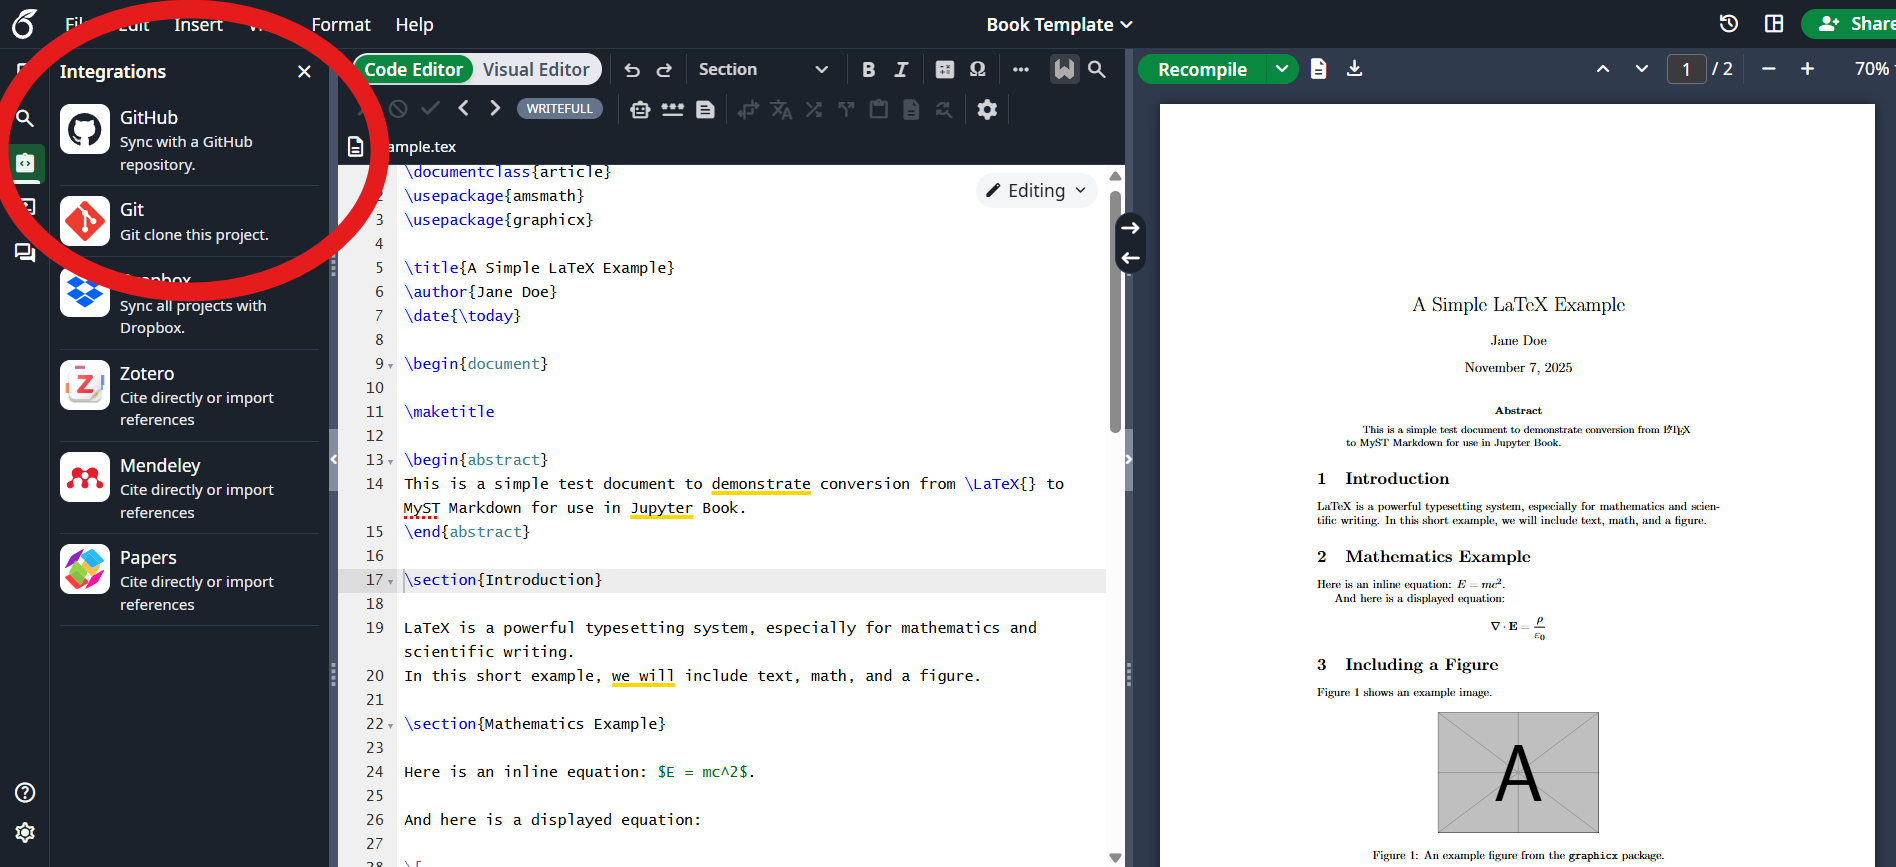Open the Insert menu
This screenshot has height=867, width=1896.
tap(198, 24)
